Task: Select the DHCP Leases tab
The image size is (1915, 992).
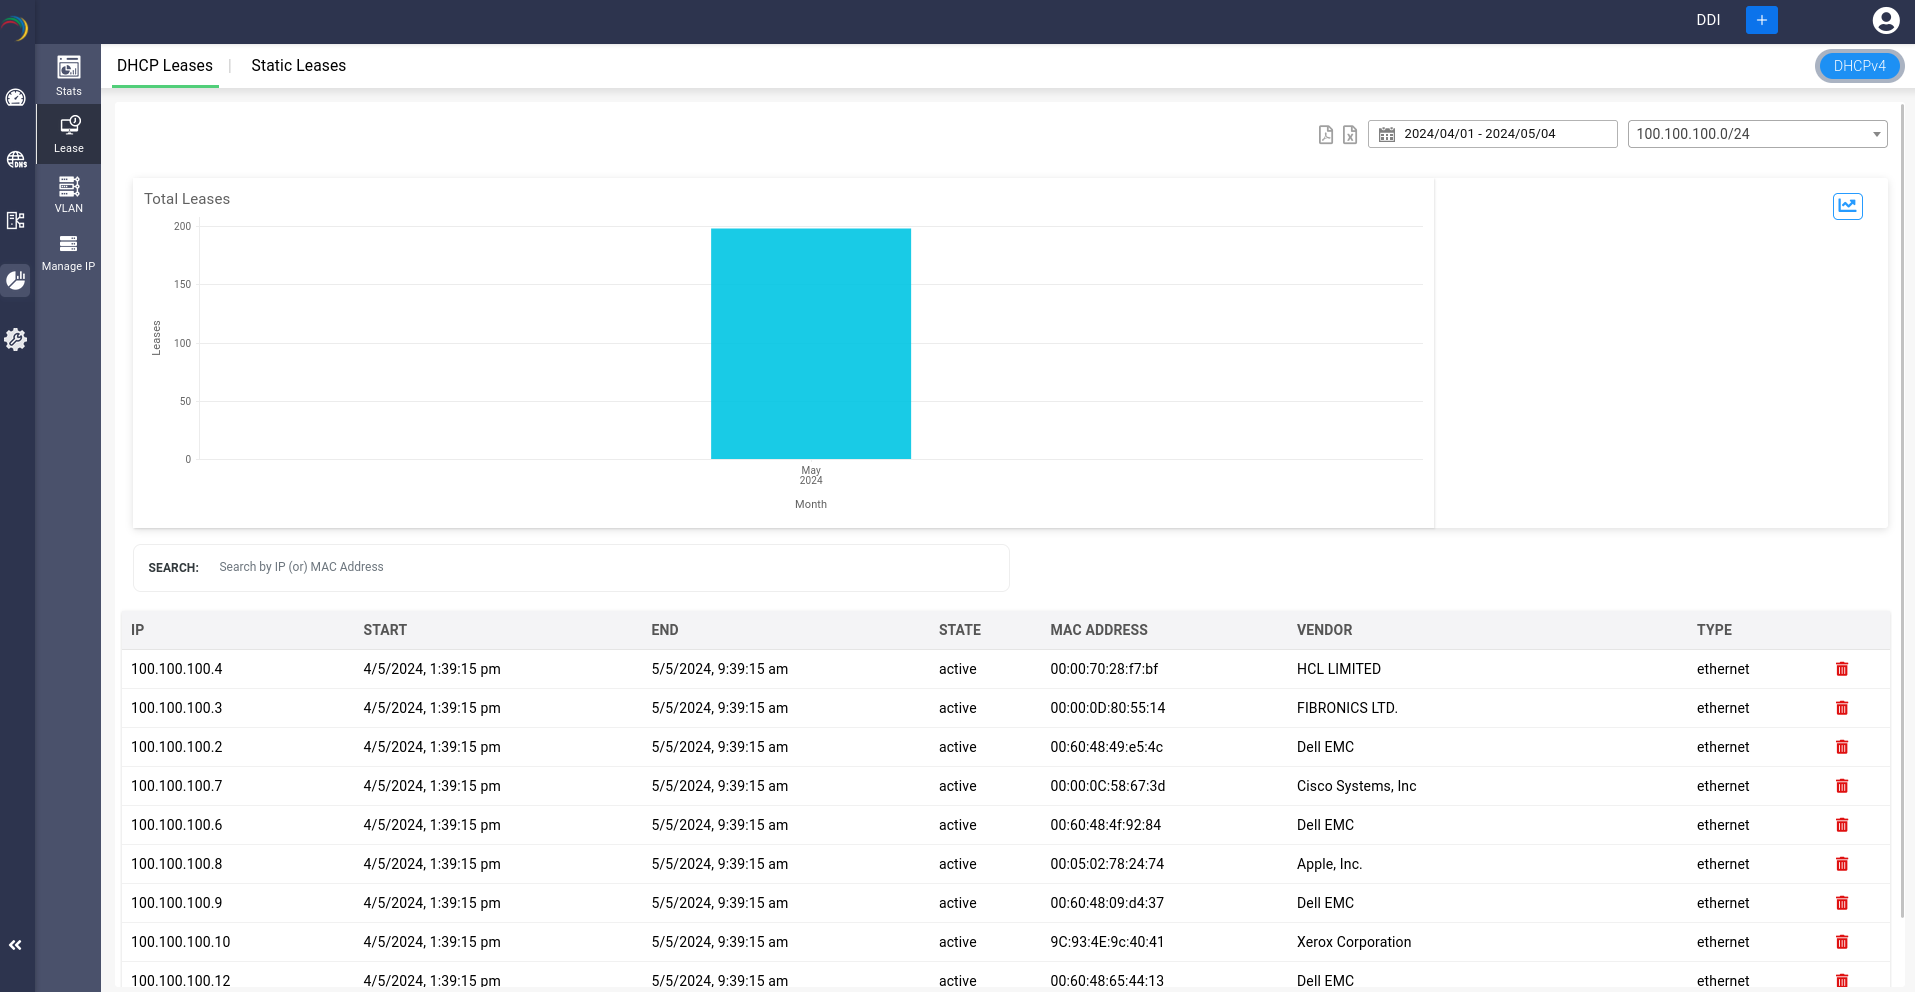Action: click(x=165, y=65)
